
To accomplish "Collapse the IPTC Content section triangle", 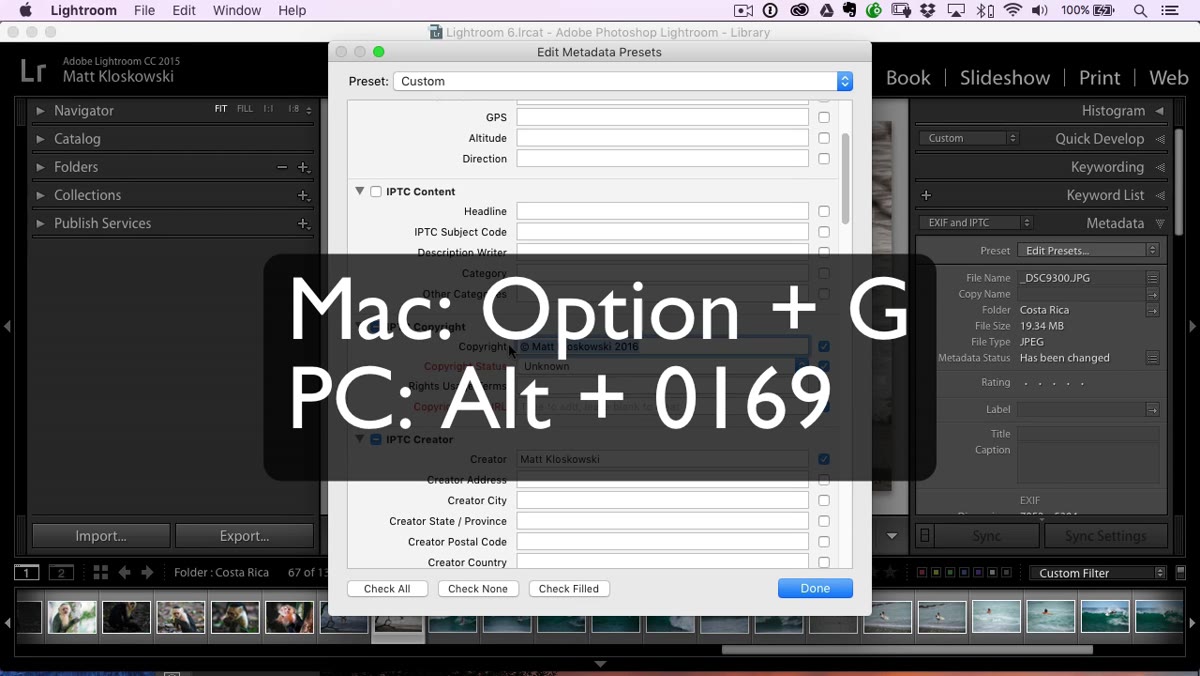I will 359,191.
